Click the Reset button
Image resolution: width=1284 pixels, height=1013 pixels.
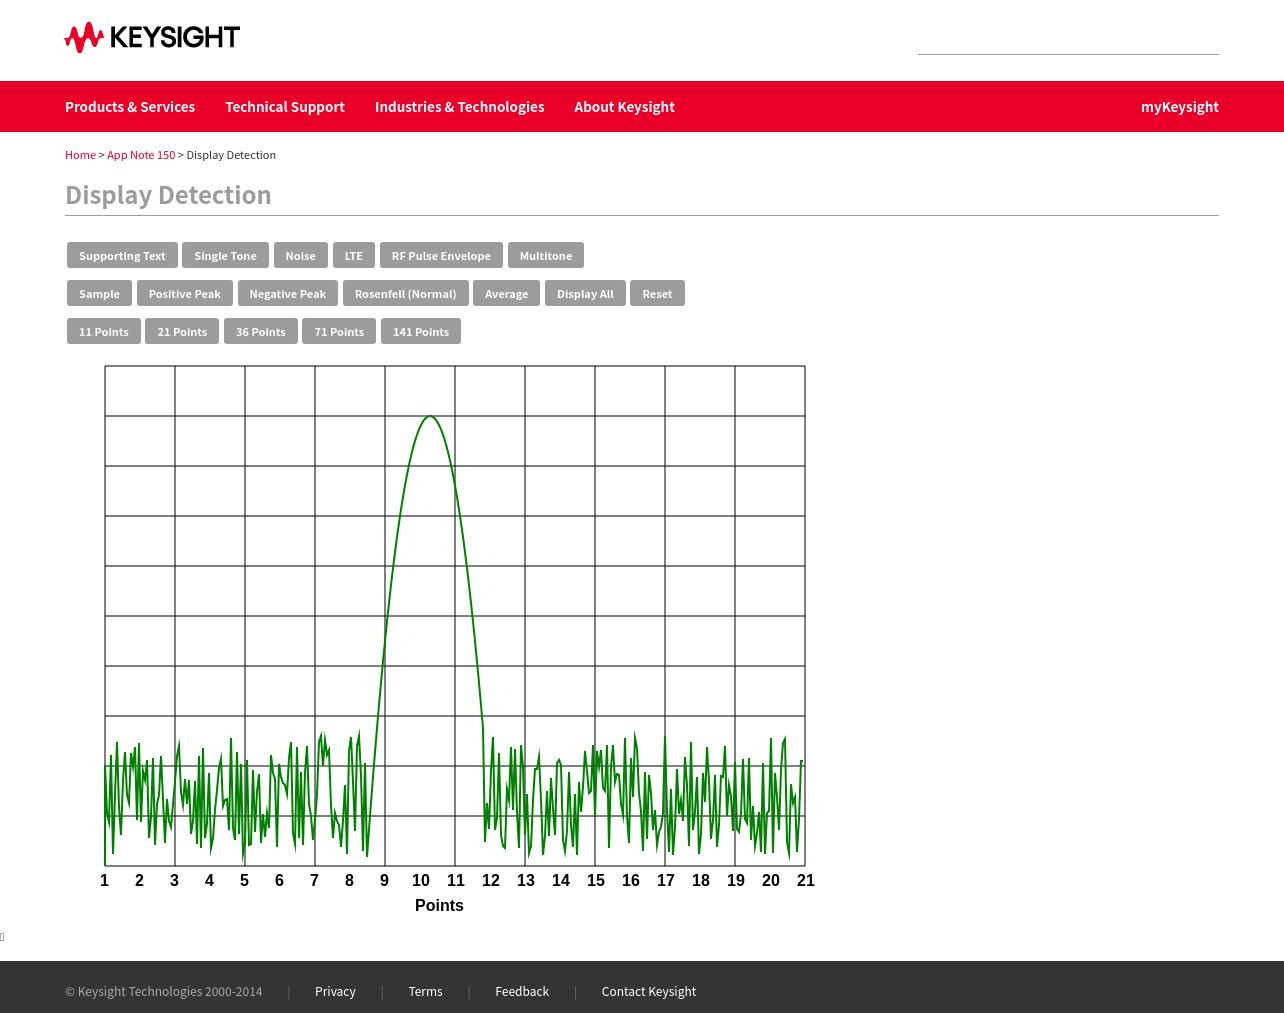coord(657,294)
